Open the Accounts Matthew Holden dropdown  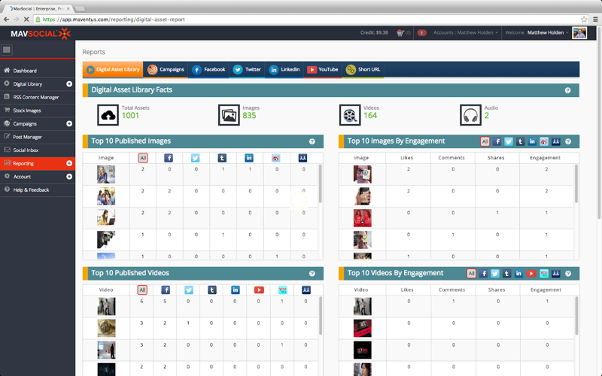[x=465, y=33]
